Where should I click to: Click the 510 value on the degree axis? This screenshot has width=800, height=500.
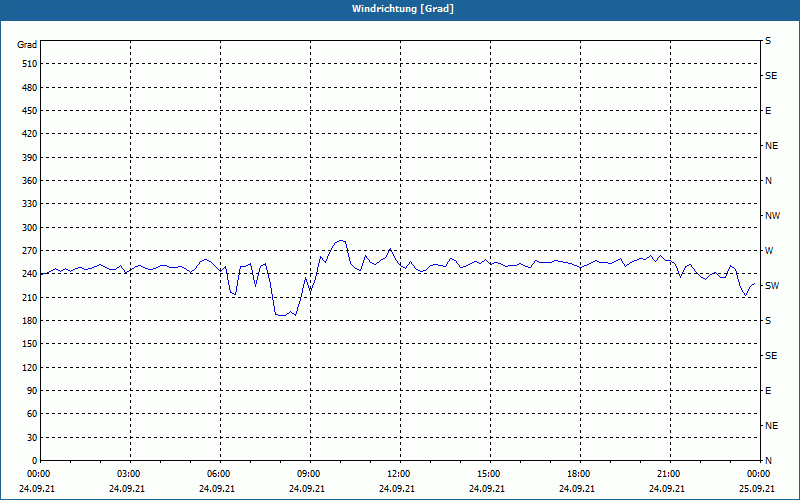(x=29, y=64)
